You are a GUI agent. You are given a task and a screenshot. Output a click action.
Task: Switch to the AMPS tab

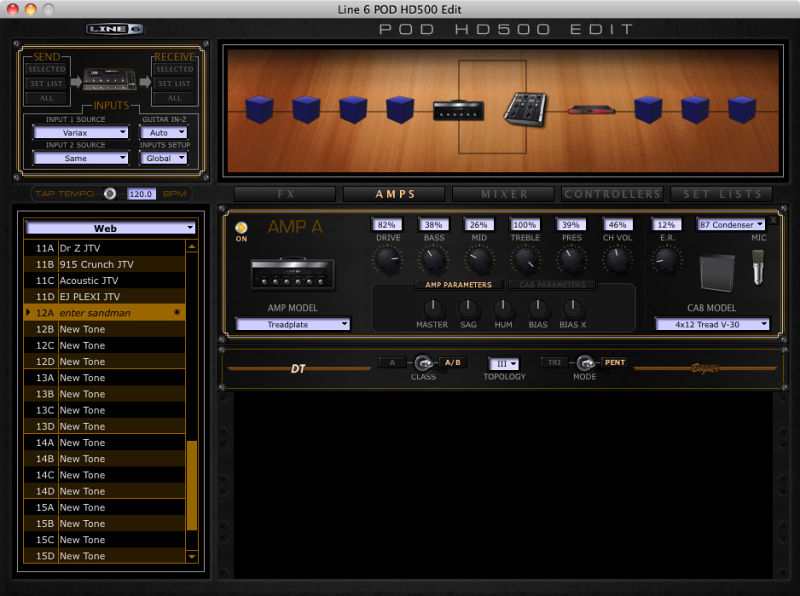394,194
